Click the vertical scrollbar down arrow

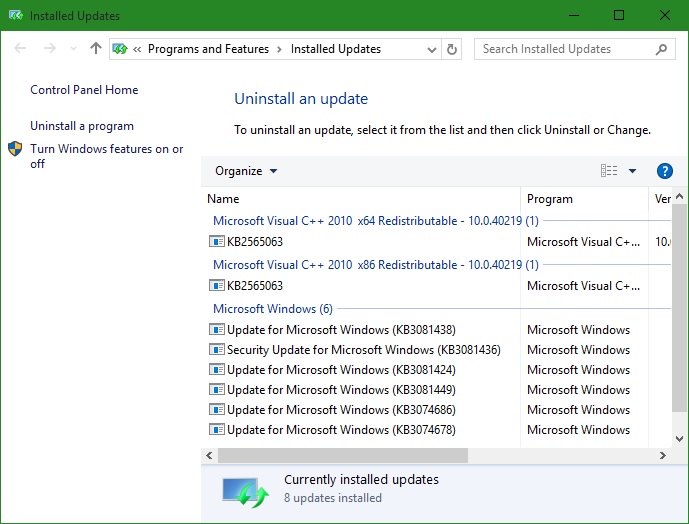[679, 439]
